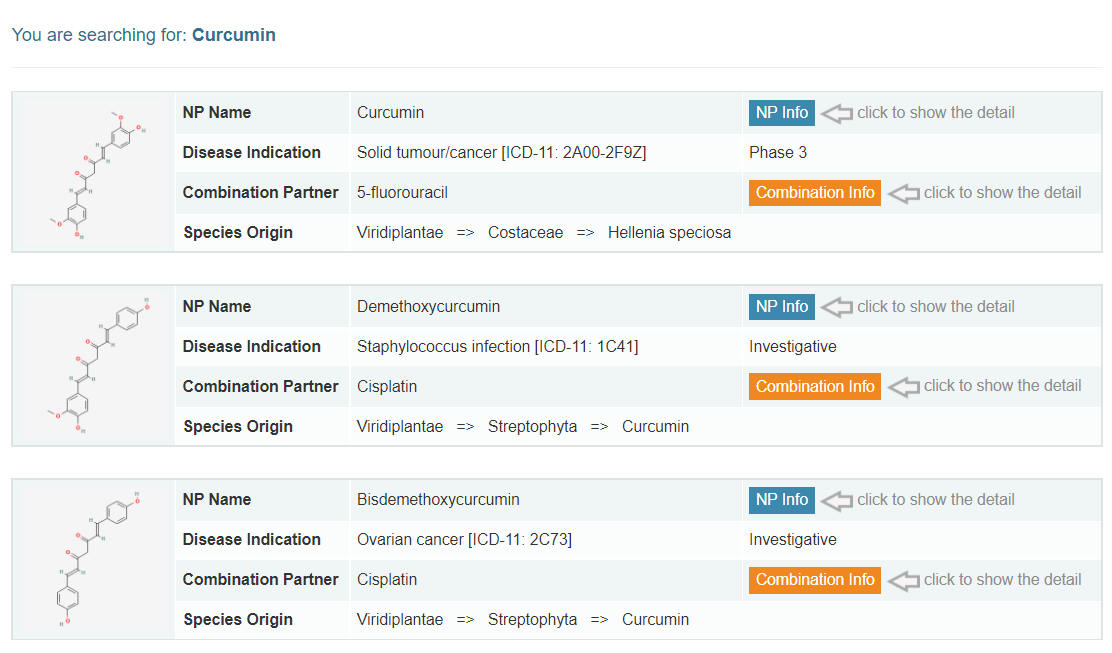Click the arrow beside Demethoxycurcumin NP Info

tap(836, 307)
